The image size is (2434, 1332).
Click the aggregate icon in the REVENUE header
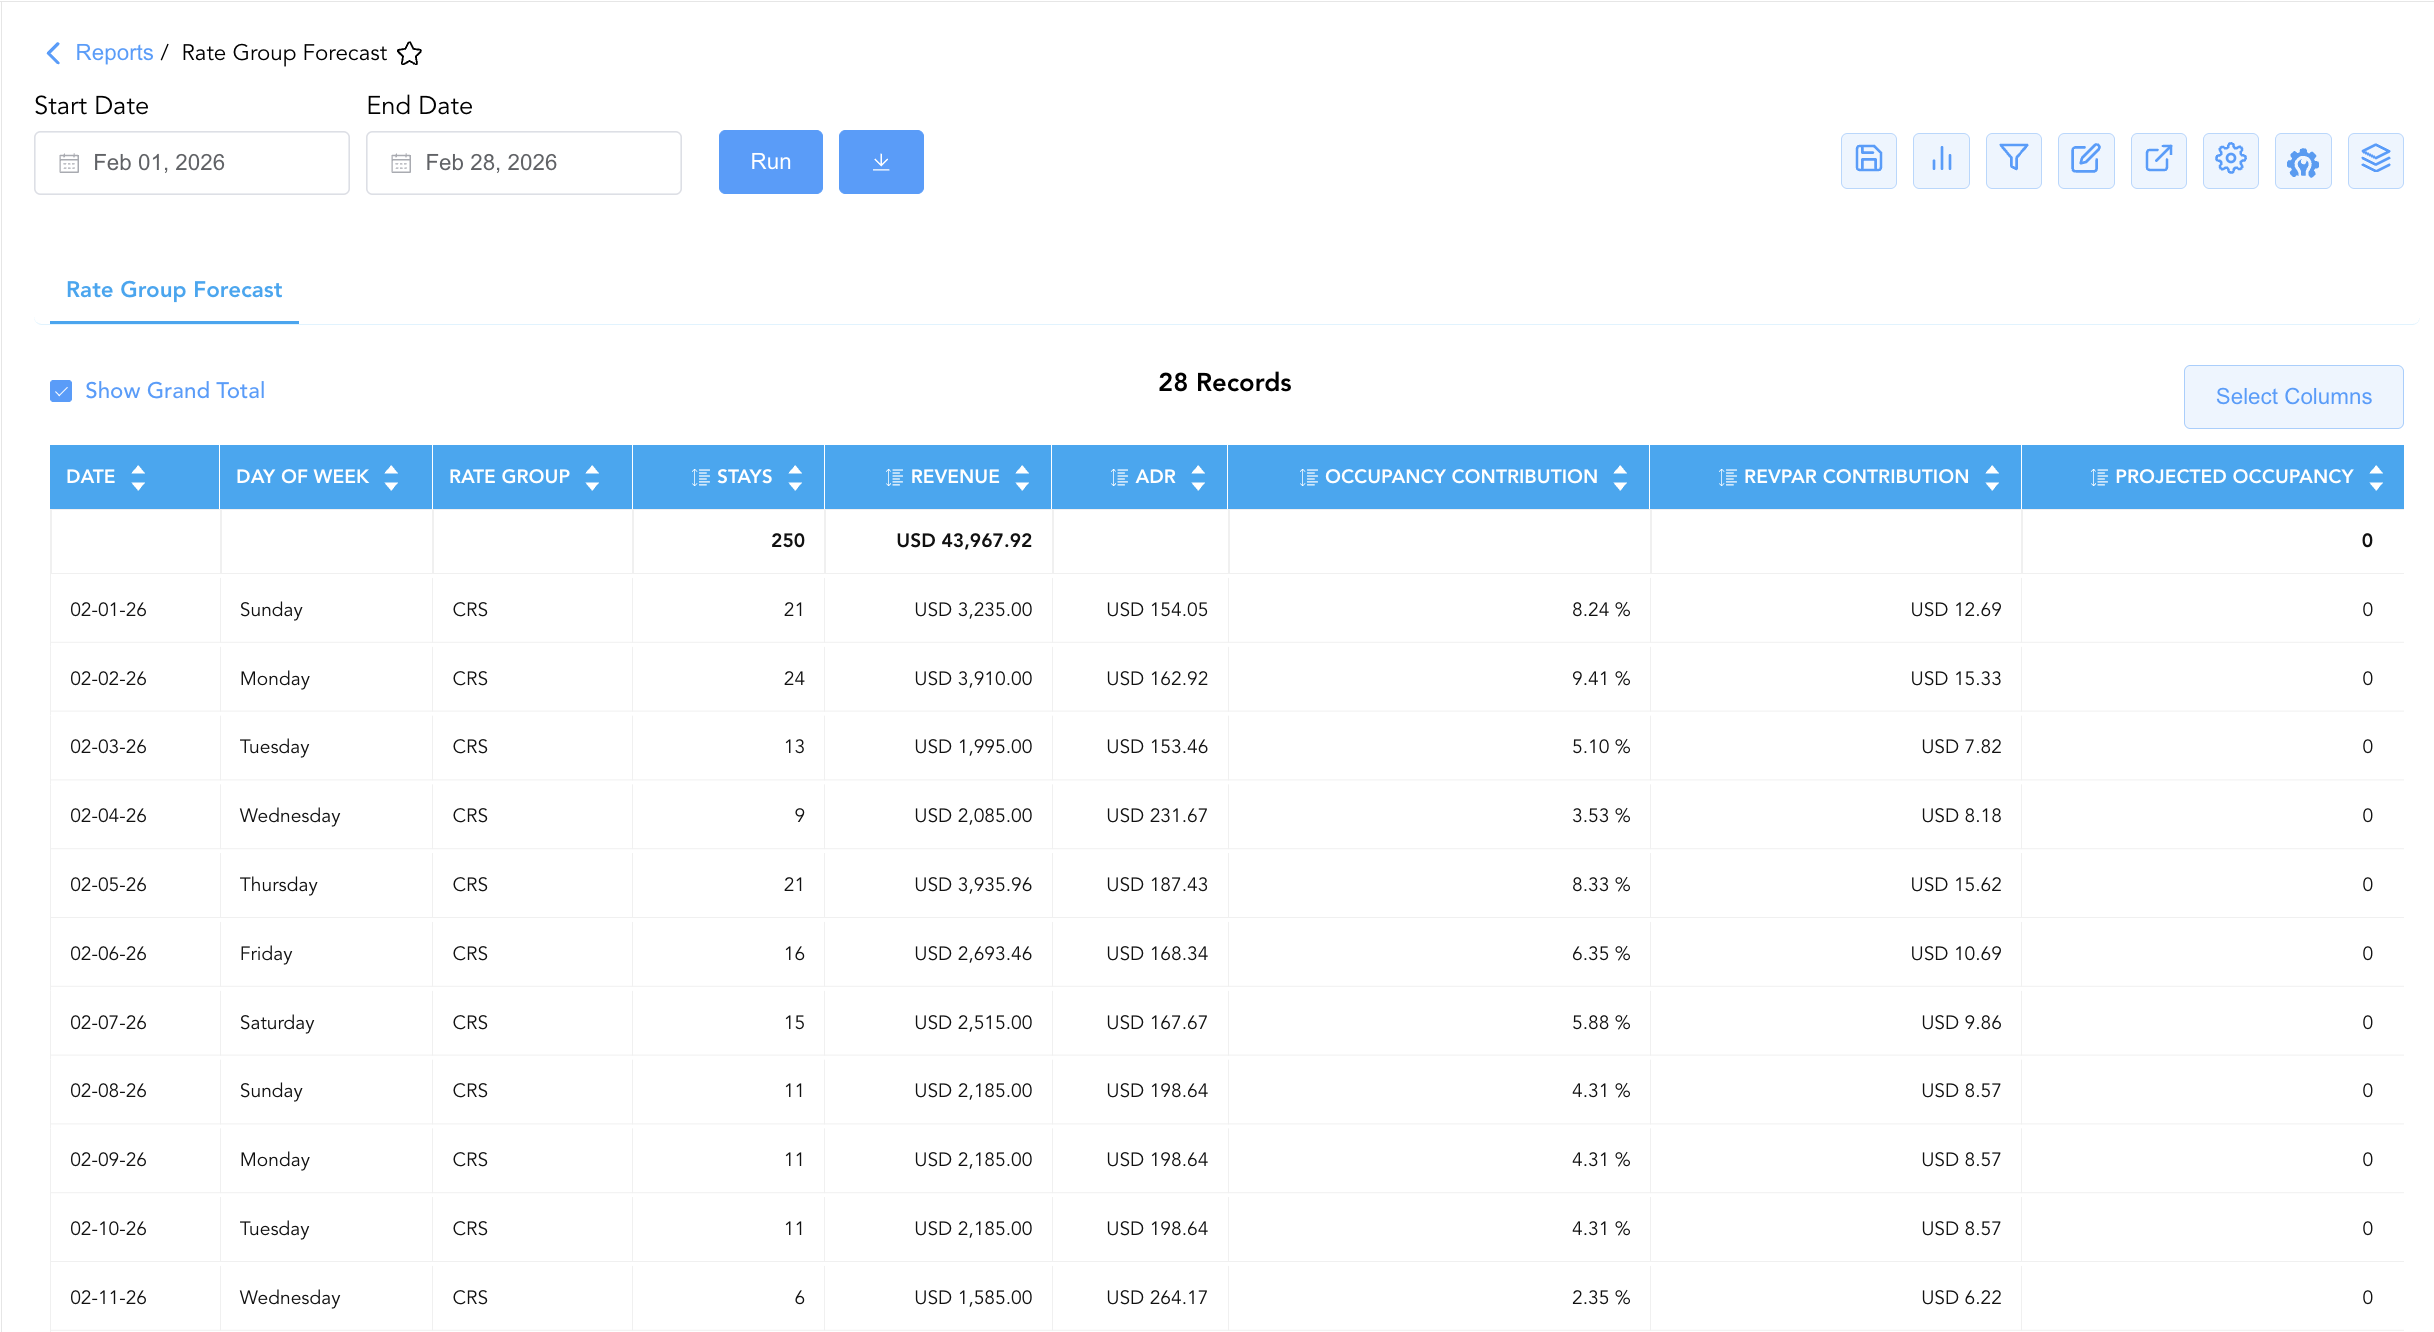coord(895,477)
